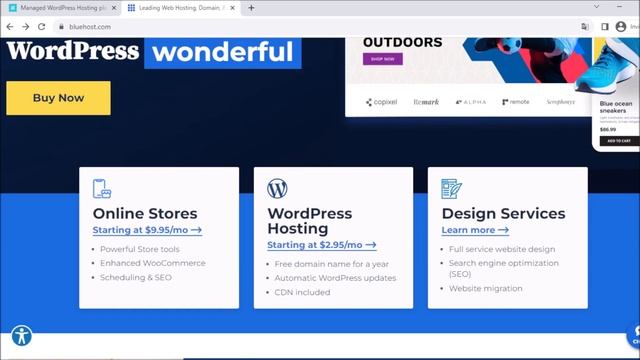Toggle the browser side panel icon
The width and height of the screenshot is (640, 360).
[605, 27]
